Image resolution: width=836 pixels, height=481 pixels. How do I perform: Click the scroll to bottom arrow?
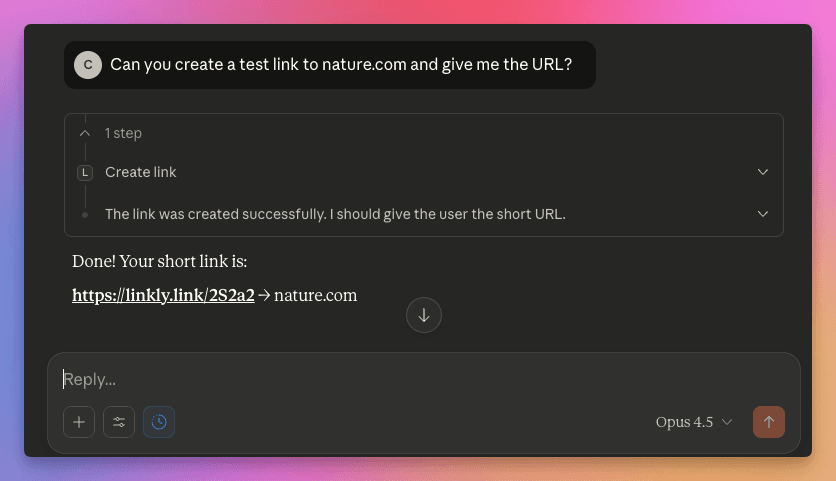[x=424, y=315]
